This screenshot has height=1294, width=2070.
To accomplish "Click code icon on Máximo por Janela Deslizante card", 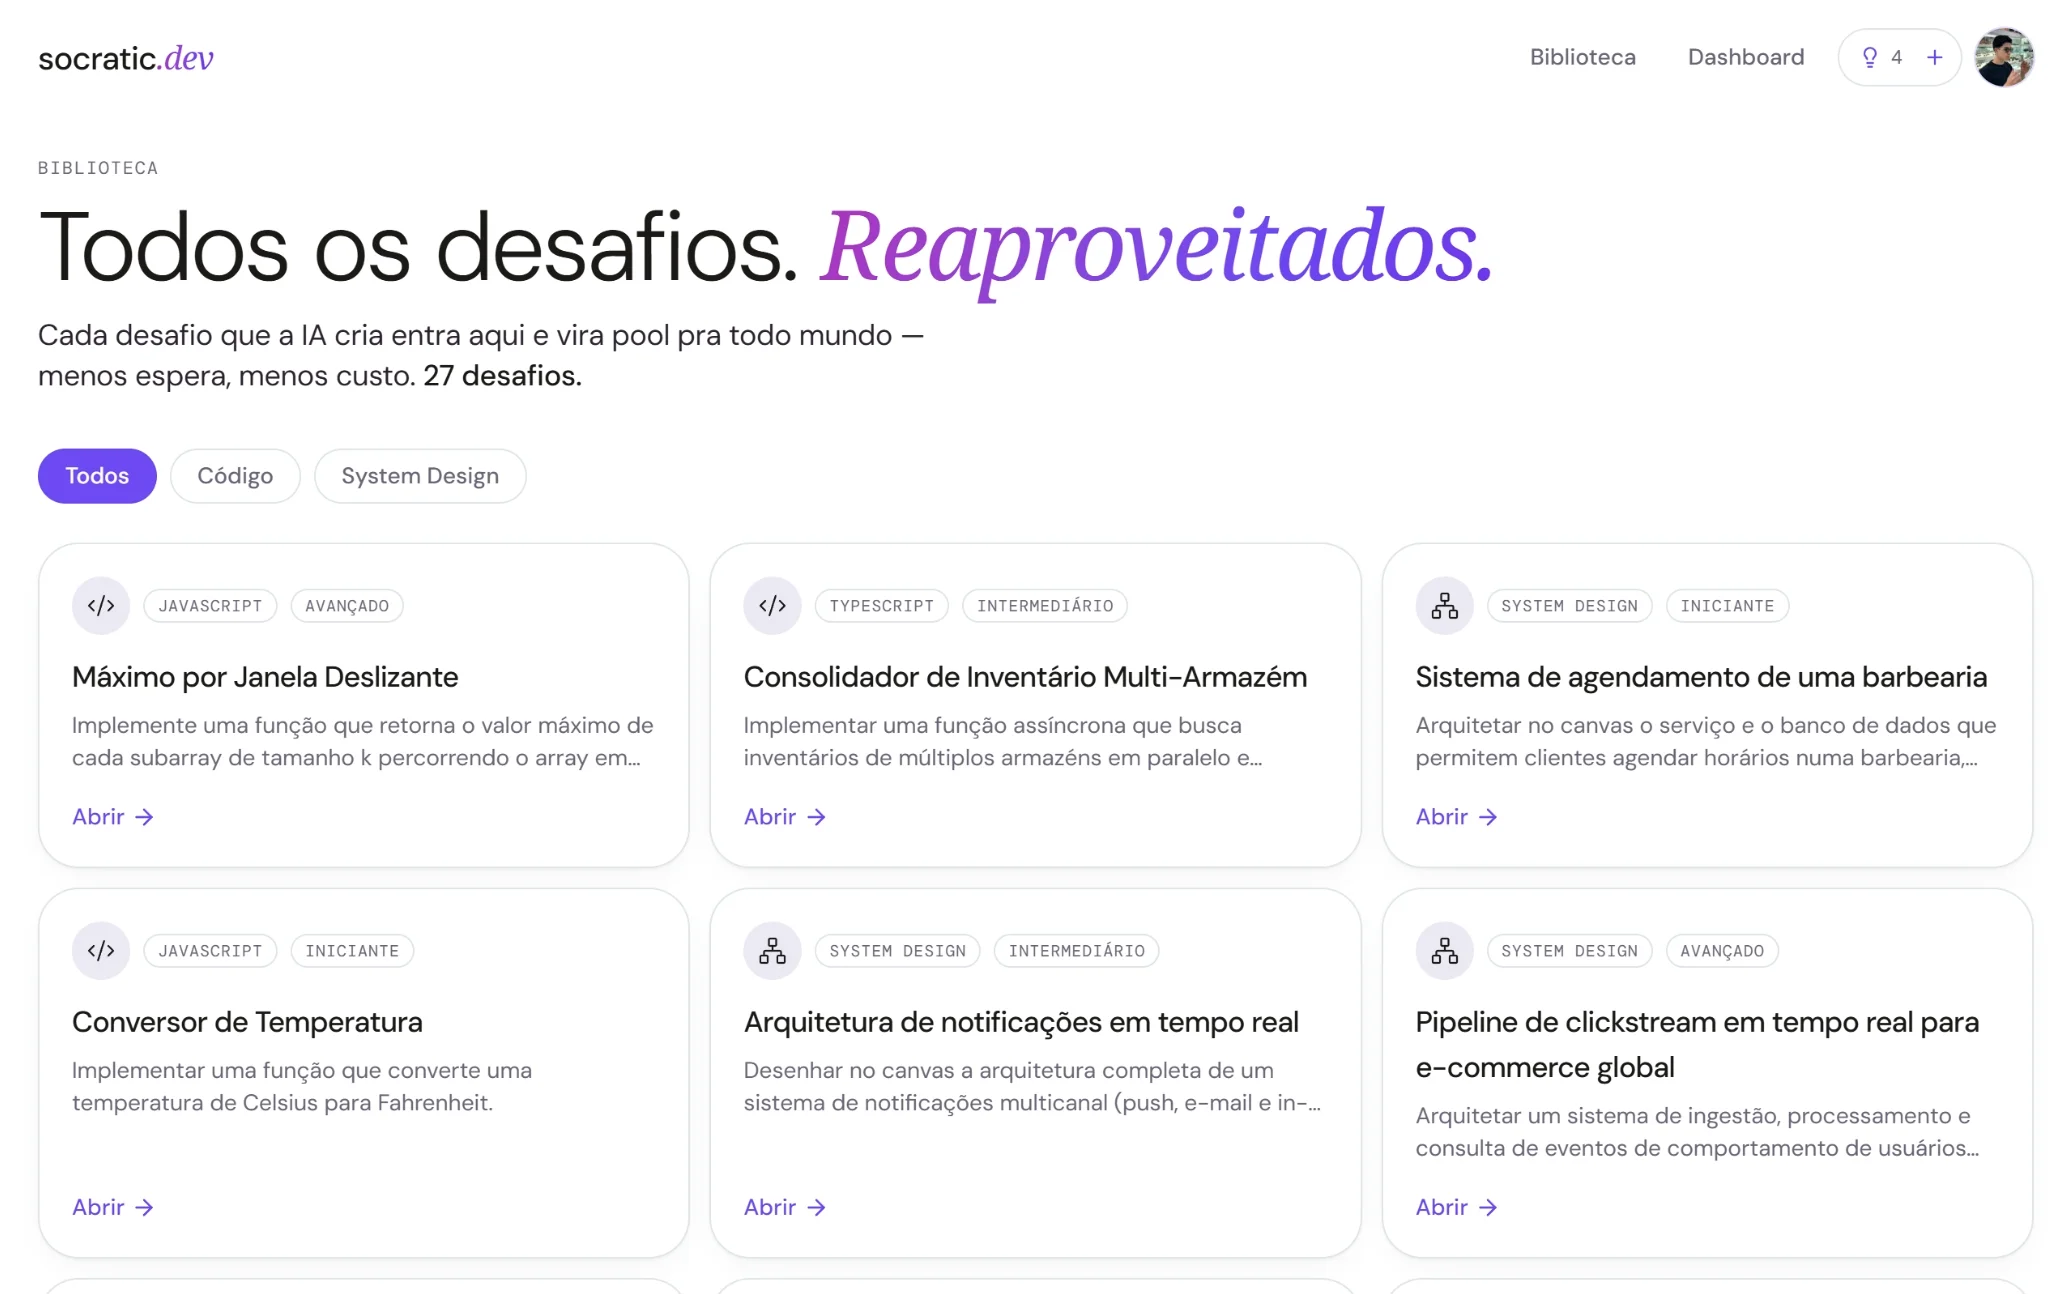I will [x=101, y=606].
